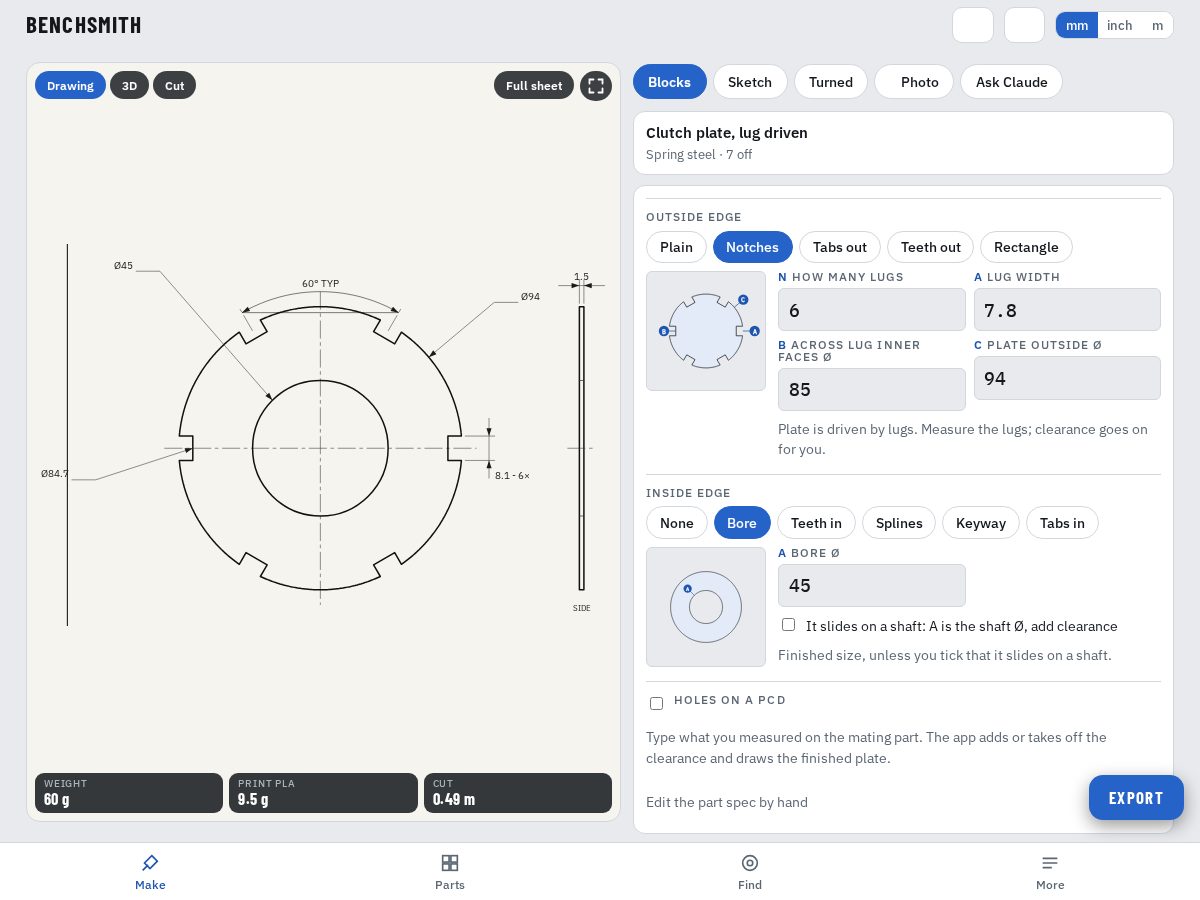The width and height of the screenshot is (1200, 900).
Task: Switch units to m
Action: point(1157,25)
